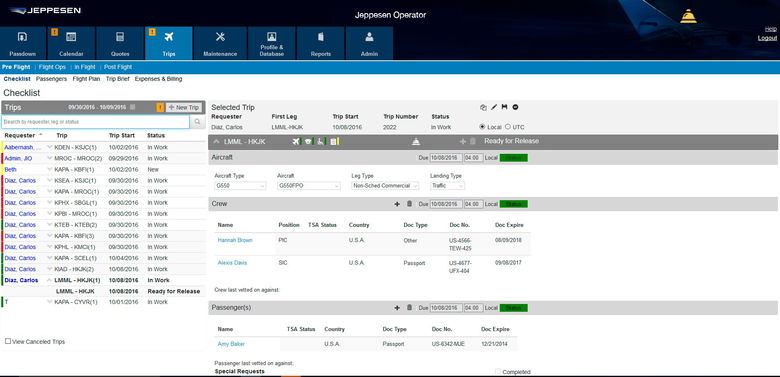
Task: Expand the MROC - MROC(2) trip row
Action: pyautogui.click(x=50, y=158)
